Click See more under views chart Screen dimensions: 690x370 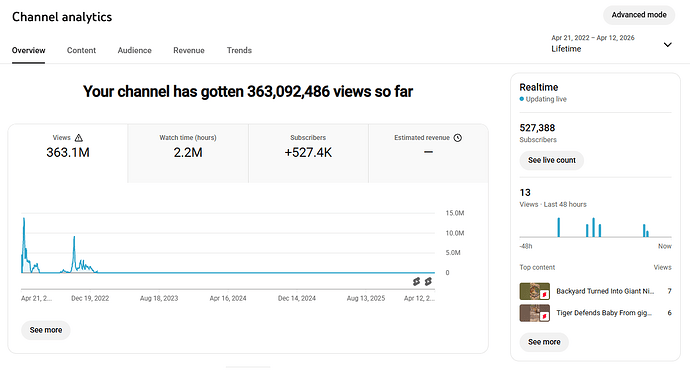tap(46, 330)
